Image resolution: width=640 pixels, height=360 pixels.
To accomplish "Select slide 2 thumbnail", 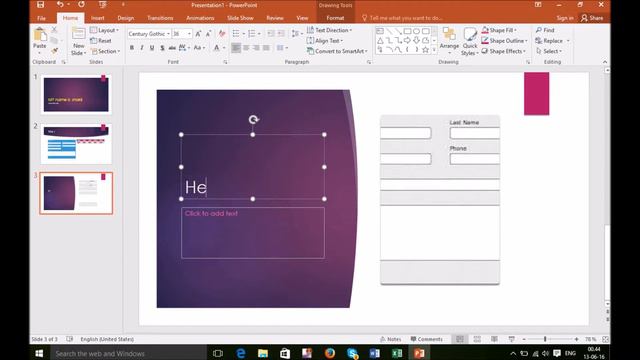I will coord(76,144).
